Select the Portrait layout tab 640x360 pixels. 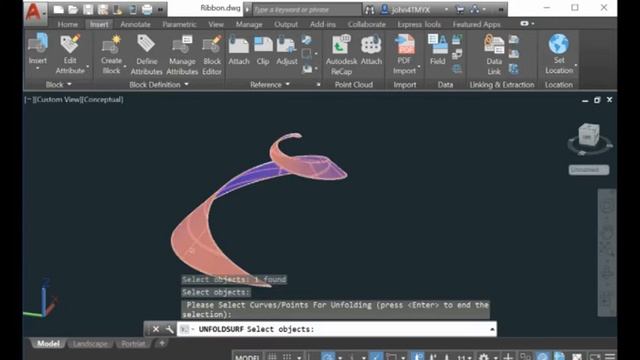133,344
